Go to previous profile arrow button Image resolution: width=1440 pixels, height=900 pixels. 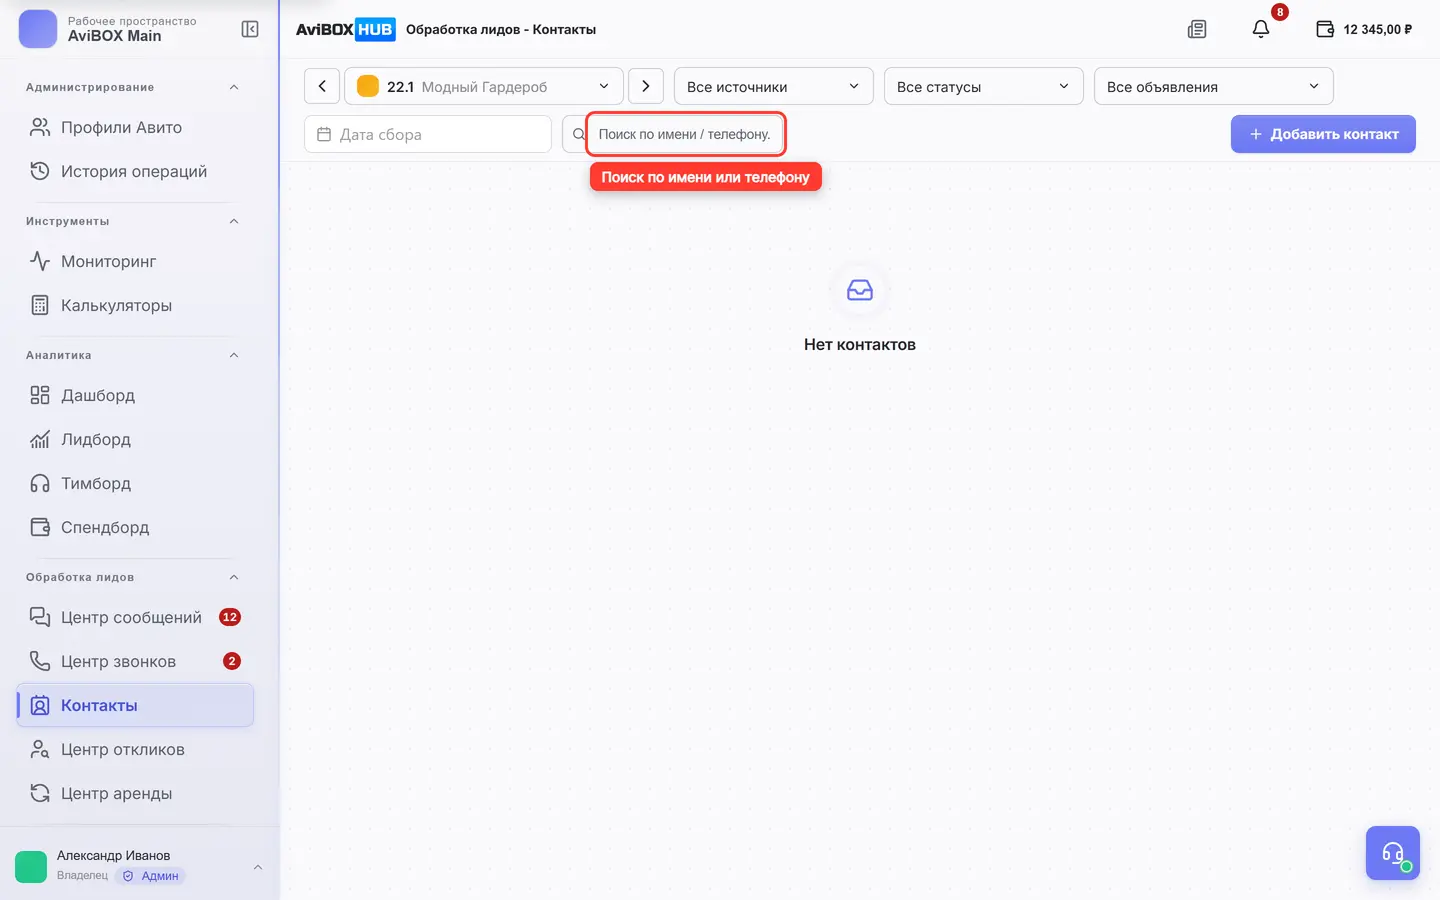(x=322, y=86)
